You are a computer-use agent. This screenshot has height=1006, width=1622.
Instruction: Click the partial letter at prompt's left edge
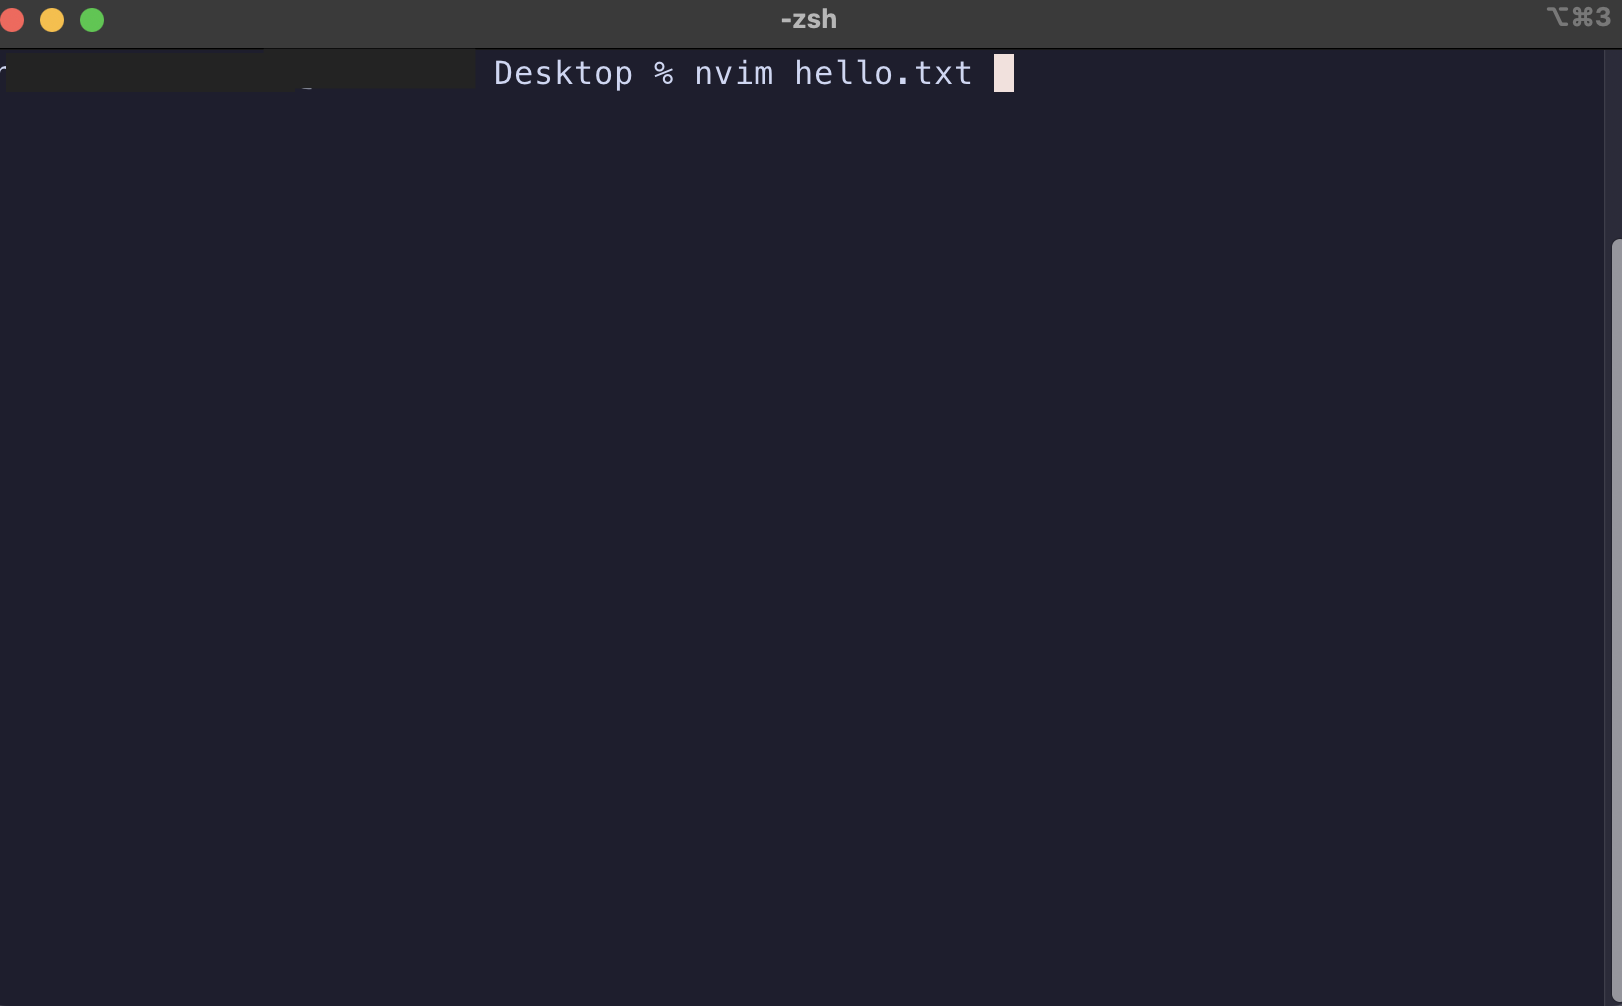(x=3, y=73)
